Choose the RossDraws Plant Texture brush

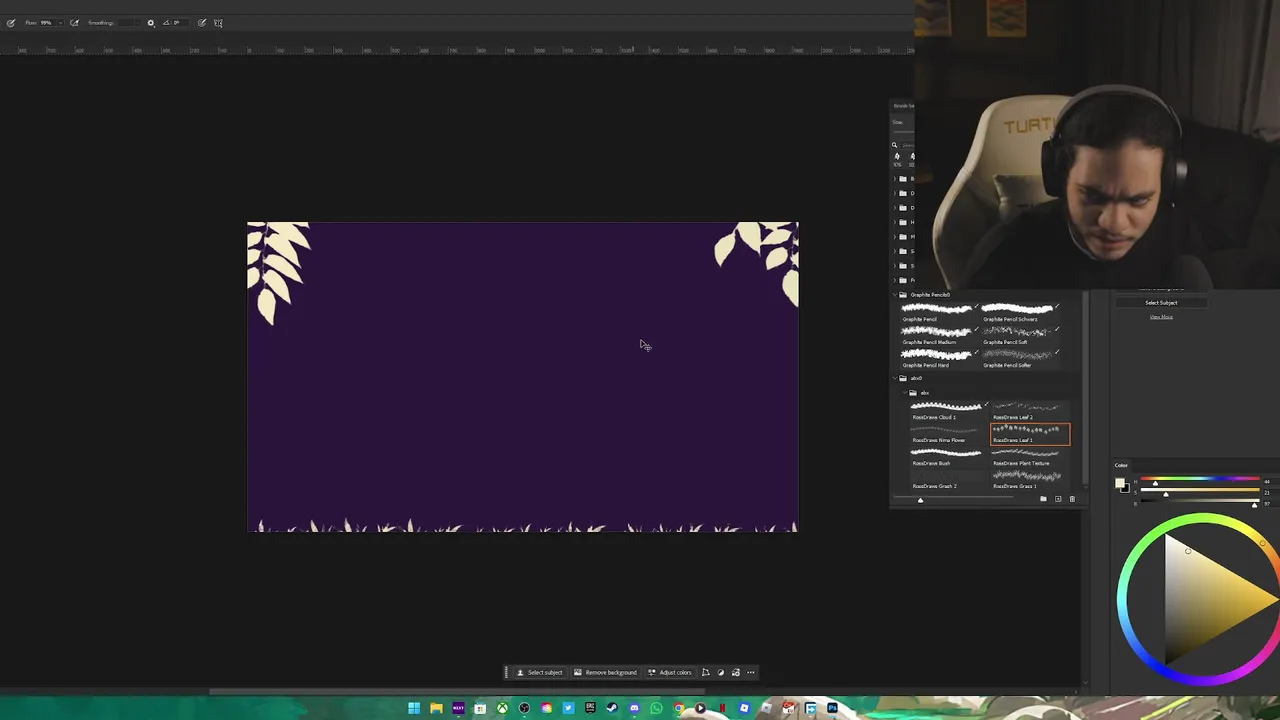tap(1030, 456)
